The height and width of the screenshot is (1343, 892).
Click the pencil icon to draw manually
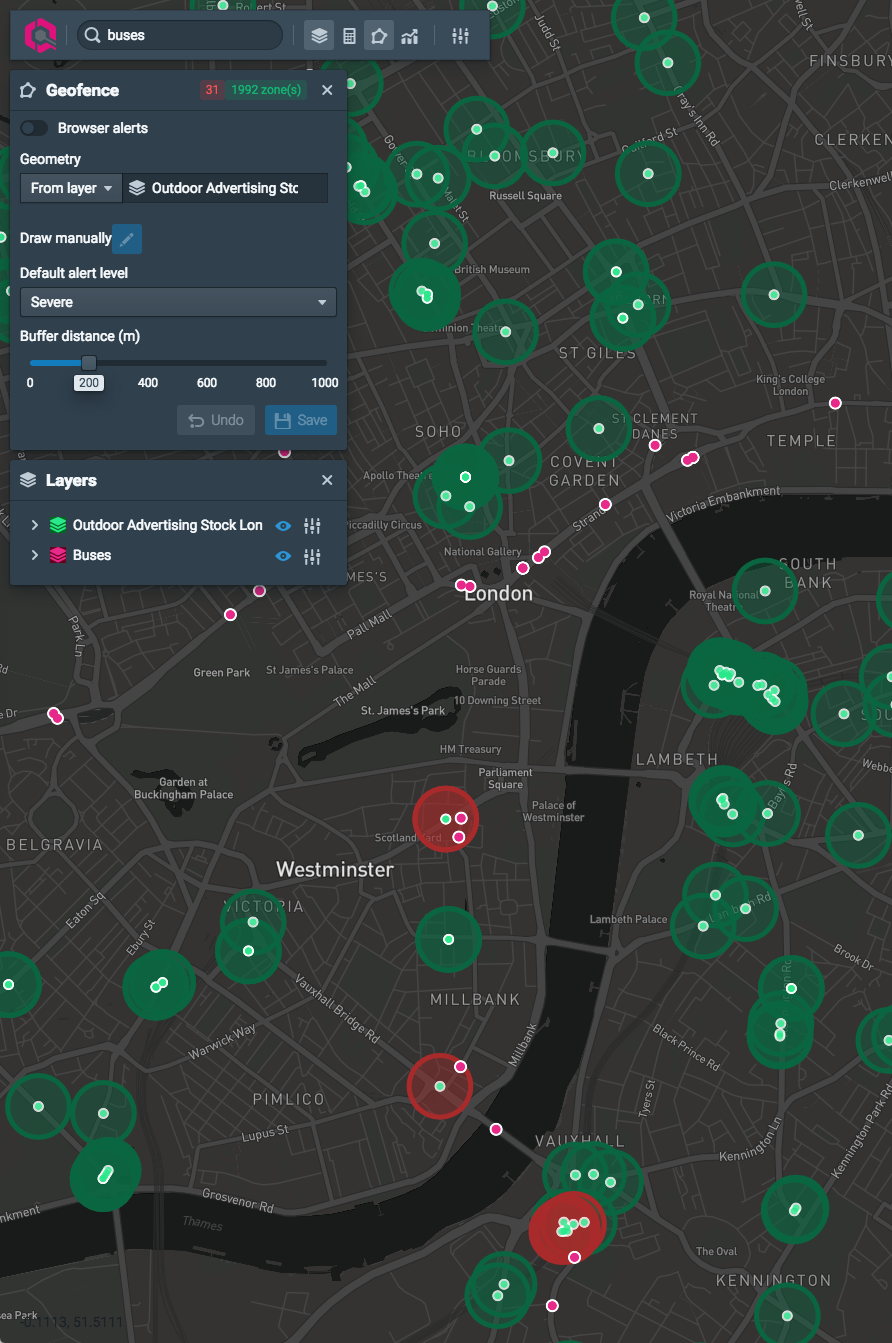point(127,239)
